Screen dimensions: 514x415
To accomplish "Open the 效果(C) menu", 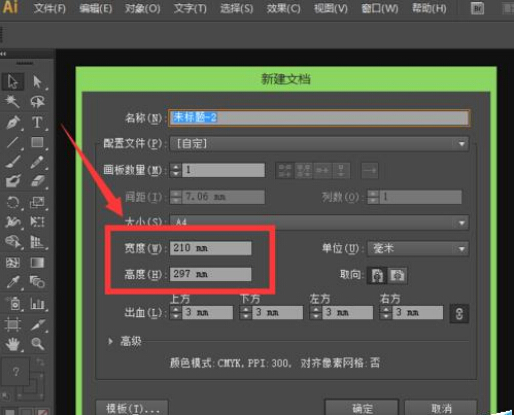I will click(x=283, y=8).
